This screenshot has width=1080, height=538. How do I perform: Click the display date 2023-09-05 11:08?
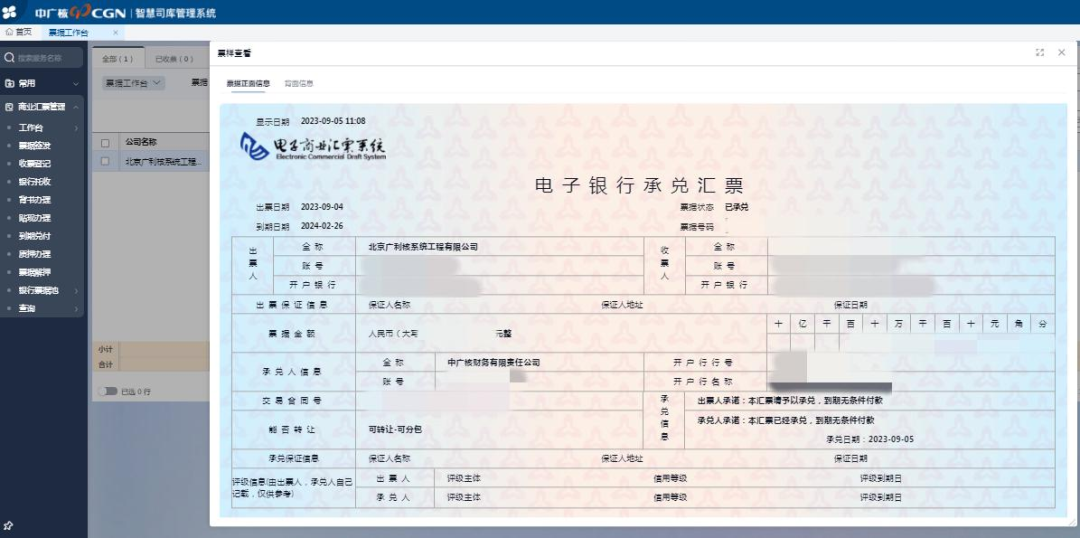tap(333, 121)
